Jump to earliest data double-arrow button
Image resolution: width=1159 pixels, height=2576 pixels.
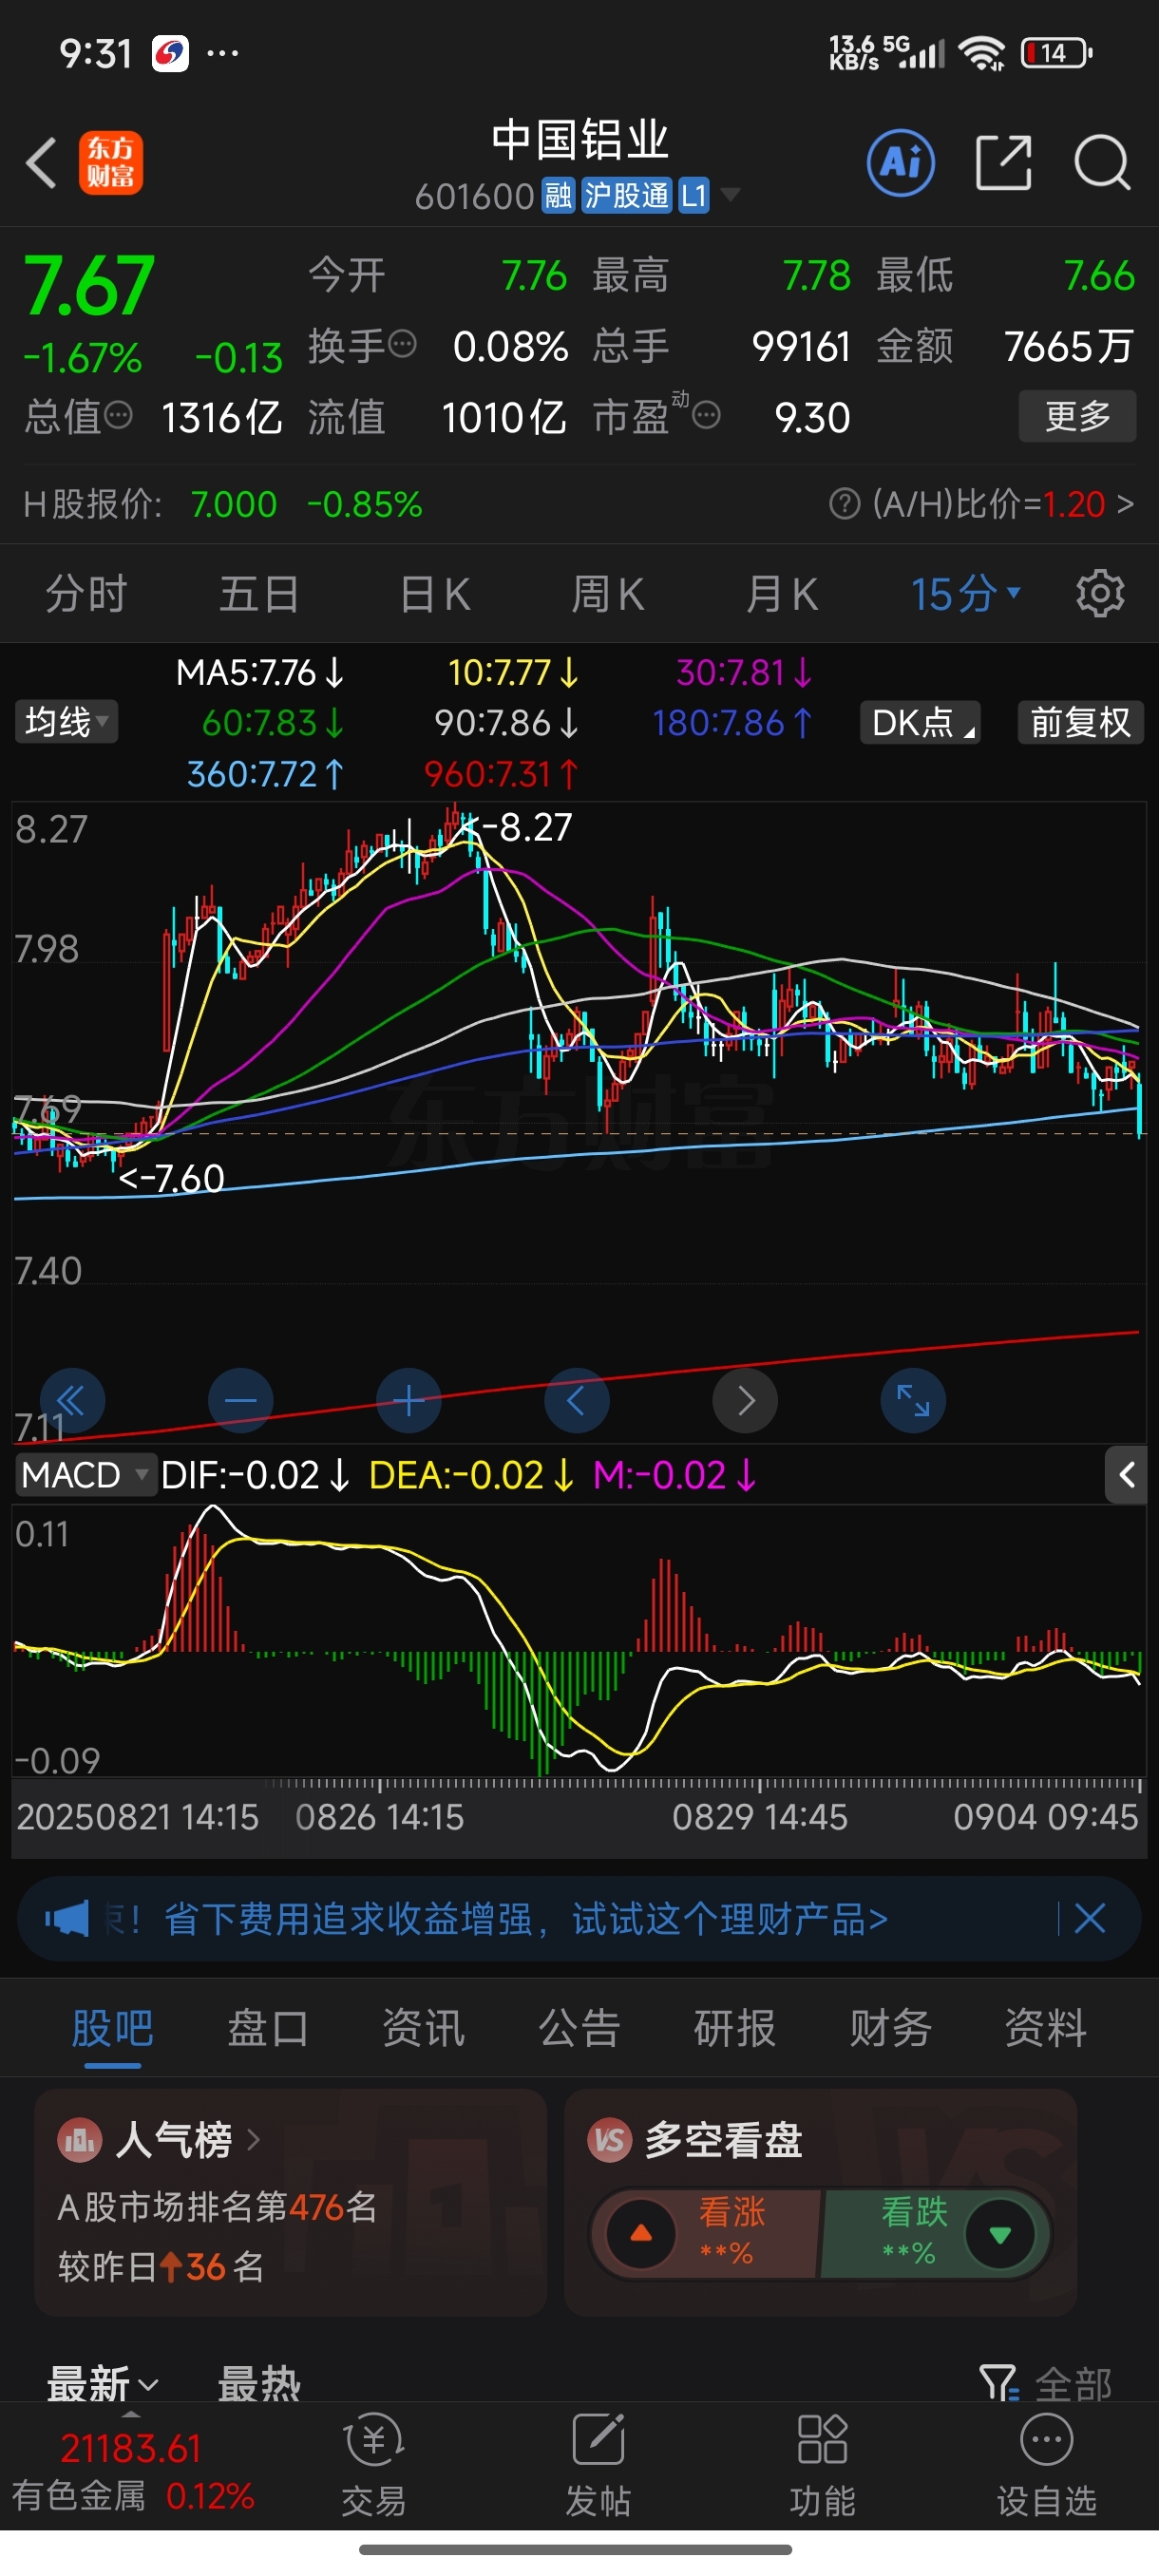(72, 1400)
